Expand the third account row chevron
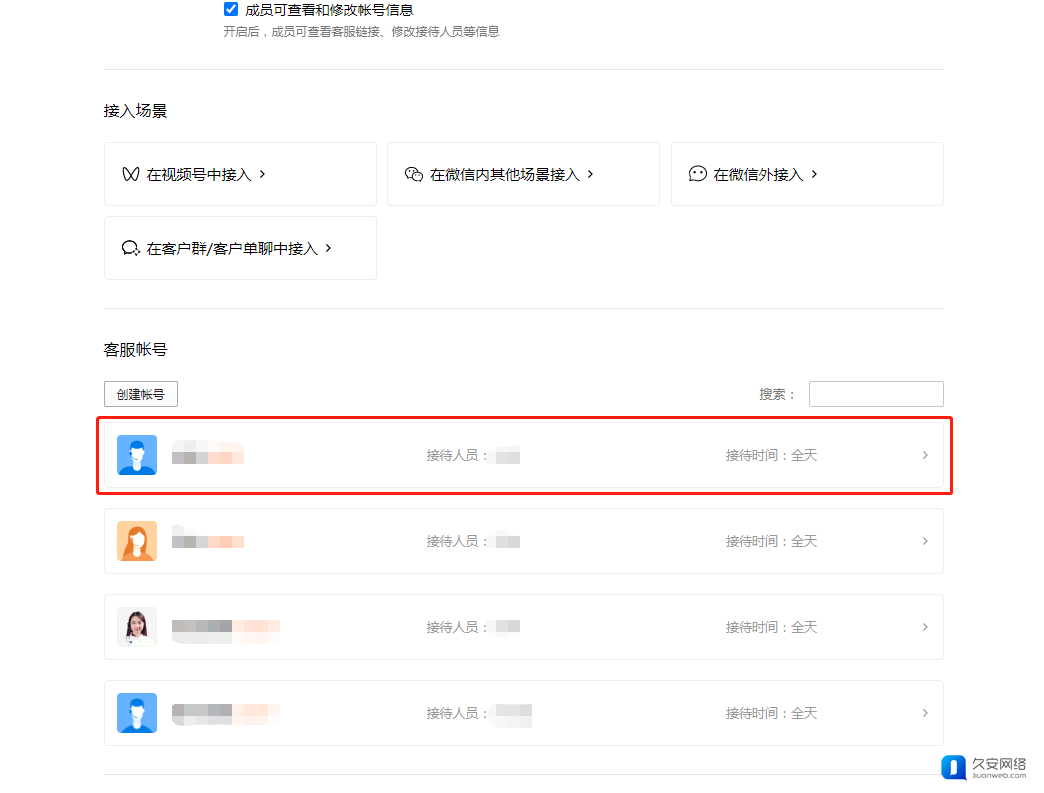 (x=925, y=627)
